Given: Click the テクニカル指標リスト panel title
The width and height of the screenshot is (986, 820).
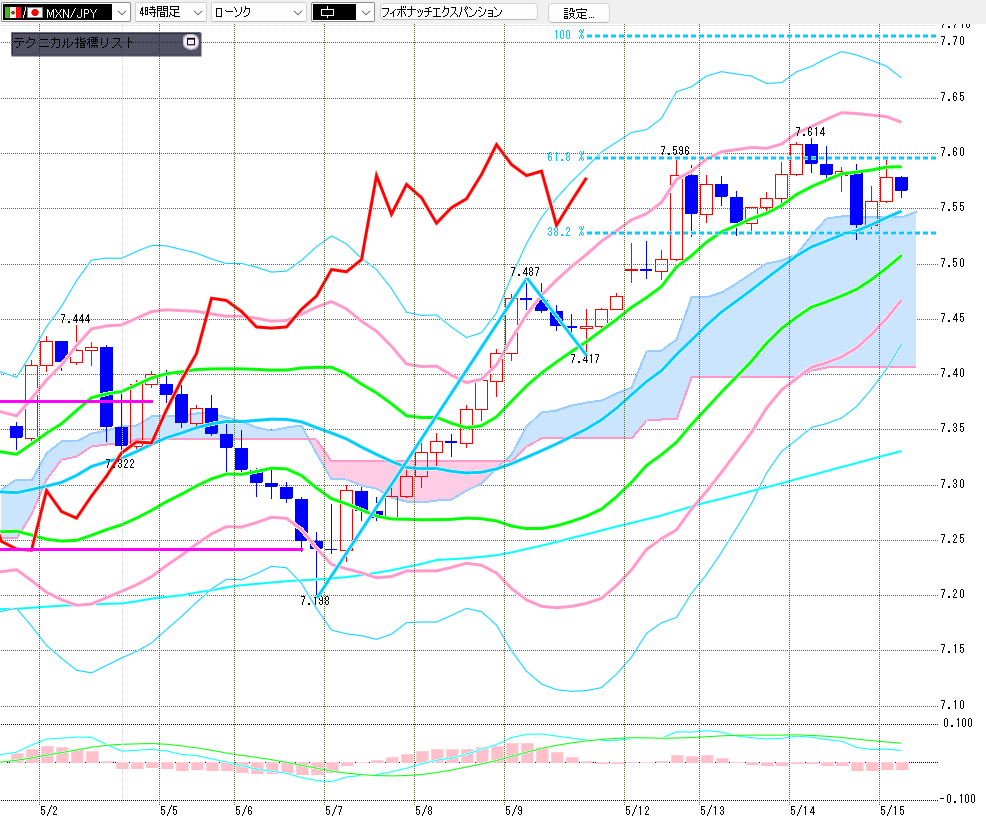Looking at the screenshot, I should pos(74,43).
